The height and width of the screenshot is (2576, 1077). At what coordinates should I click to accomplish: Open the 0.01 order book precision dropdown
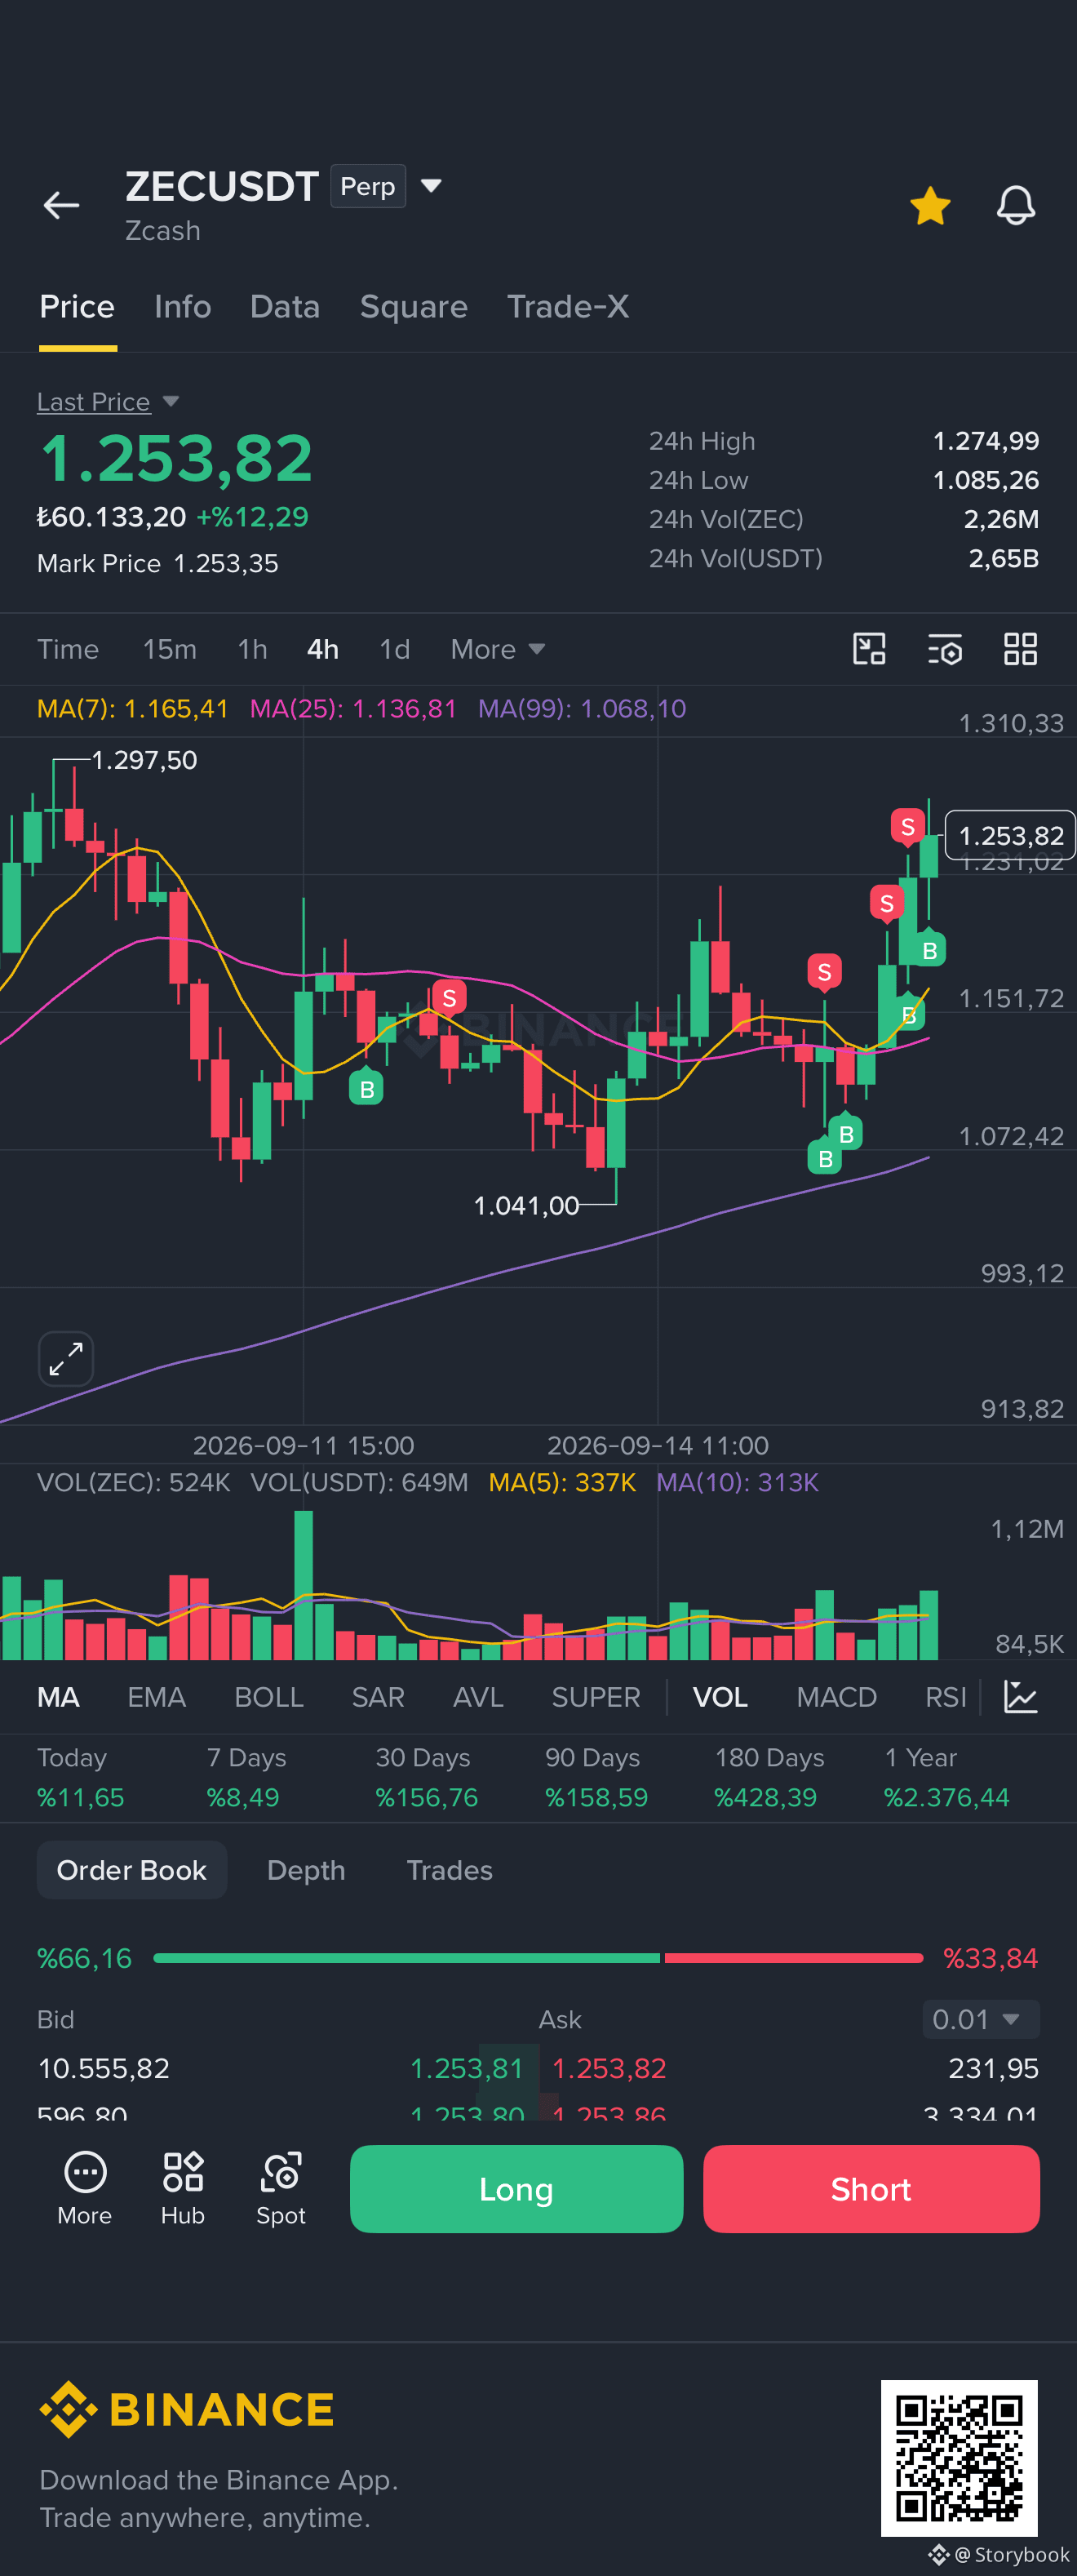(980, 2019)
